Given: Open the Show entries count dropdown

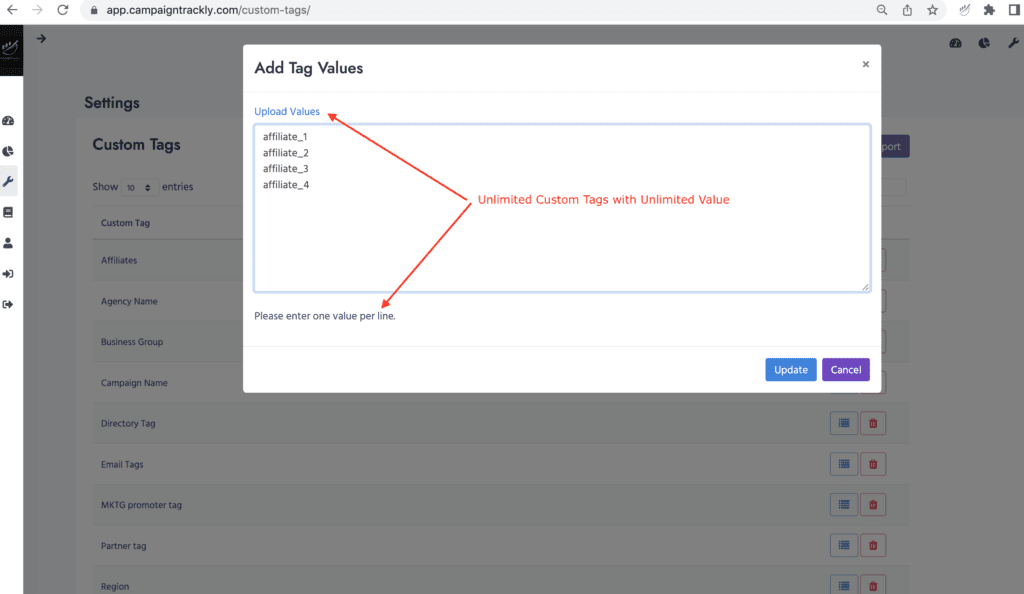Looking at the screenshot, I should (x=139, y=187).
